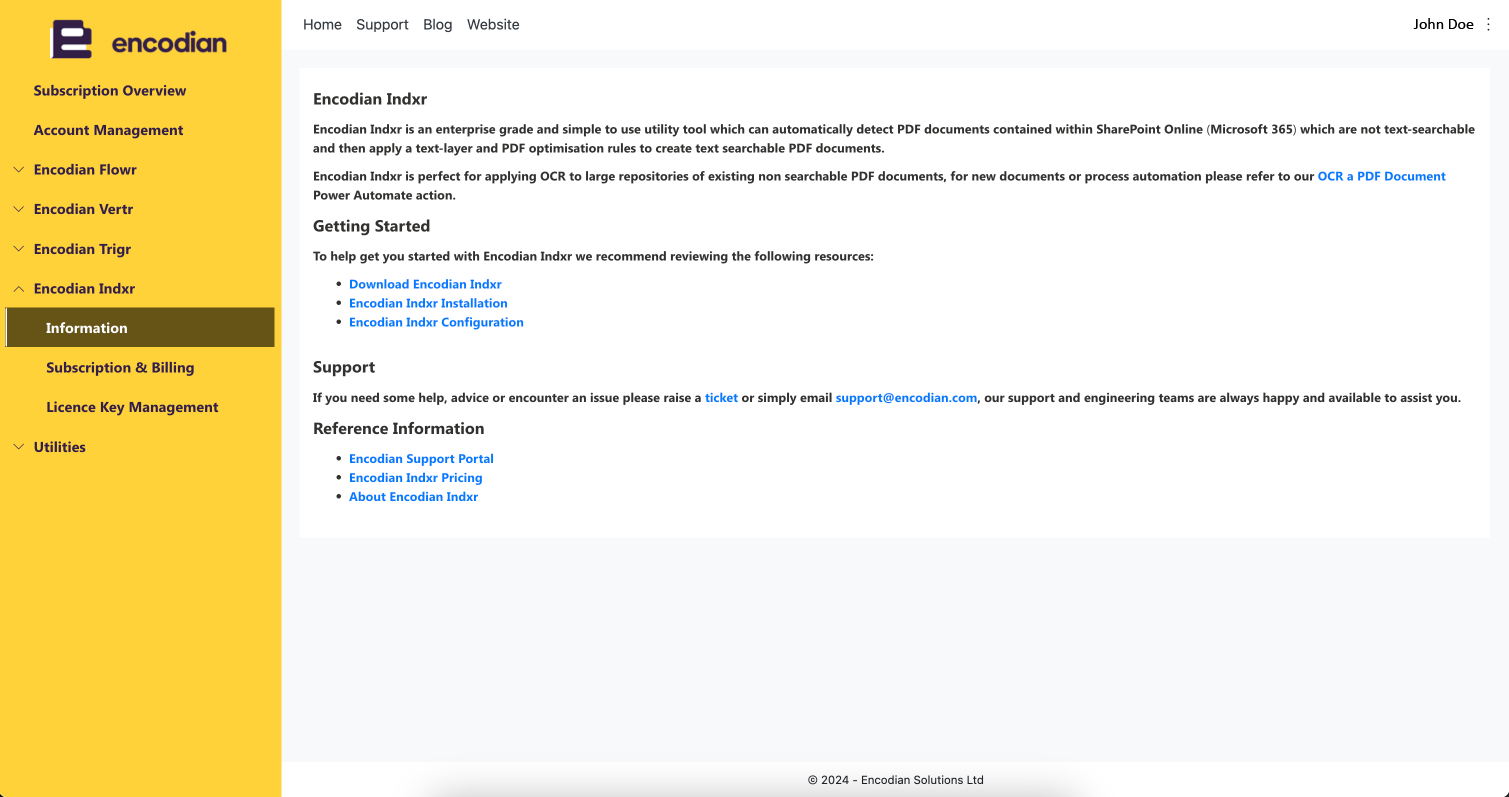Follow the OCR a PDF Document link
The width and height of the screenshot is (1509, 797).
1381,176
